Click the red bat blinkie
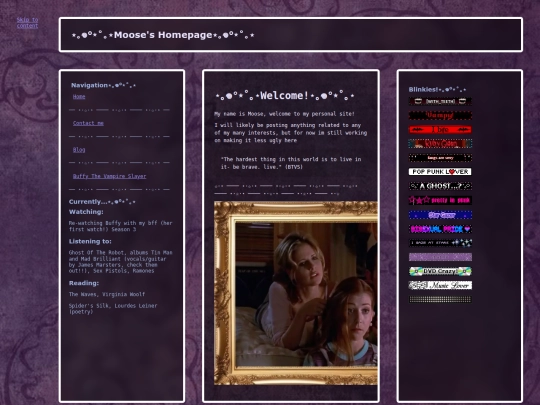The image size is (540, 405). tap(440, 129)
